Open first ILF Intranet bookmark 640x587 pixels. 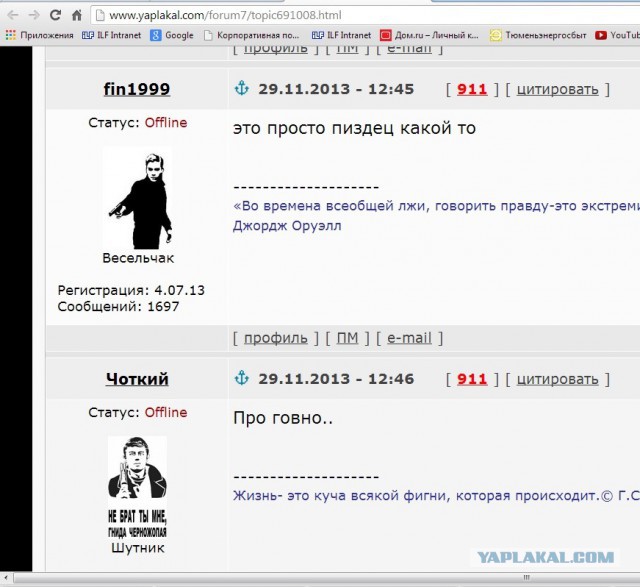pos(111,35)
